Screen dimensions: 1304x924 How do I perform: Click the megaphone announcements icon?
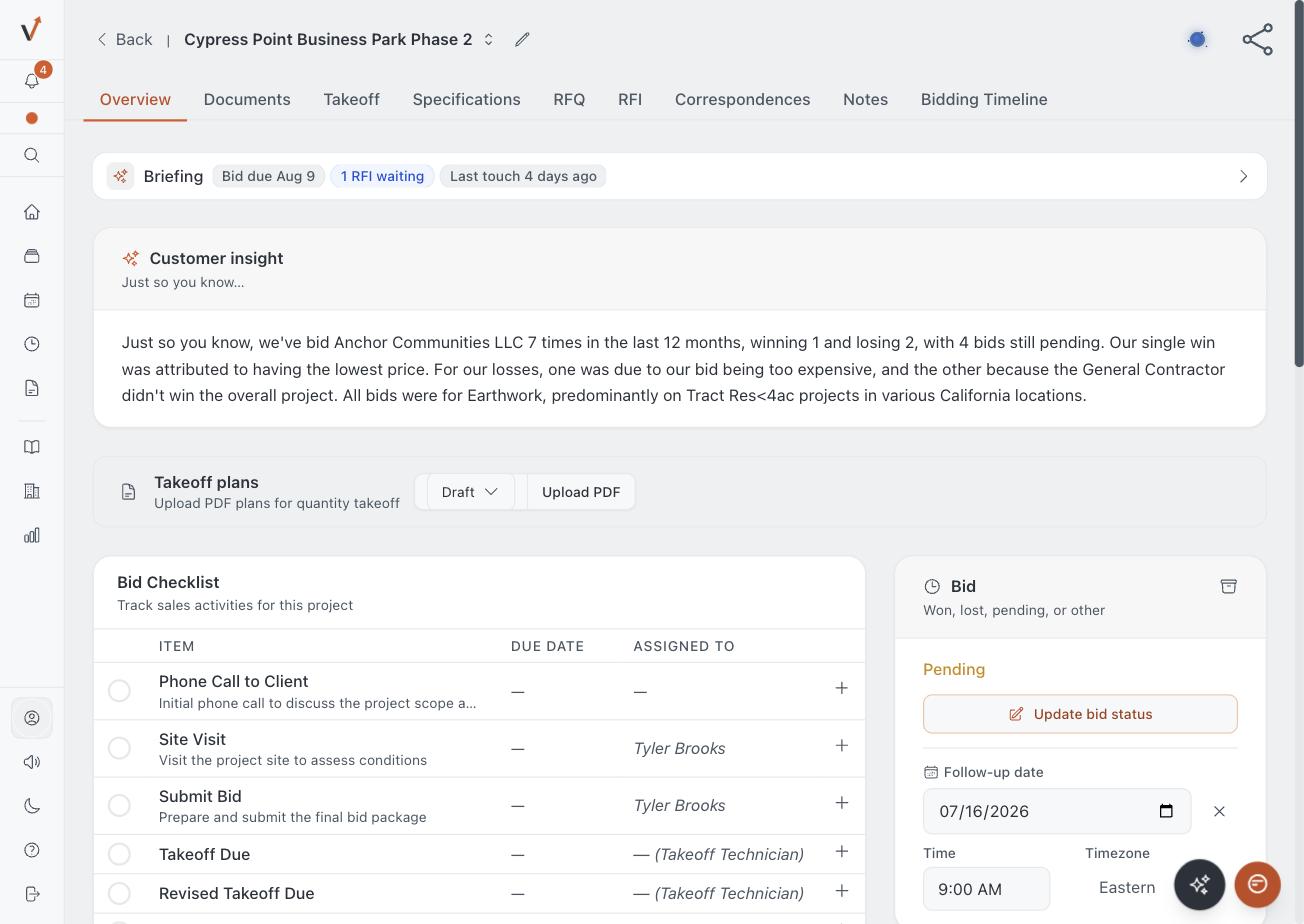(32, 762)
